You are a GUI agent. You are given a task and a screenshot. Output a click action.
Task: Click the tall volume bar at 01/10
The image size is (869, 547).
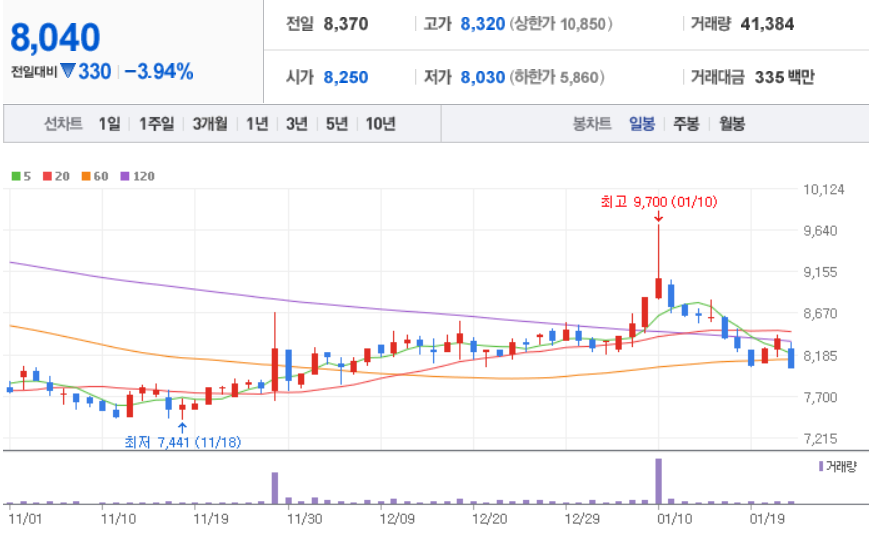[x=658, y=481]
